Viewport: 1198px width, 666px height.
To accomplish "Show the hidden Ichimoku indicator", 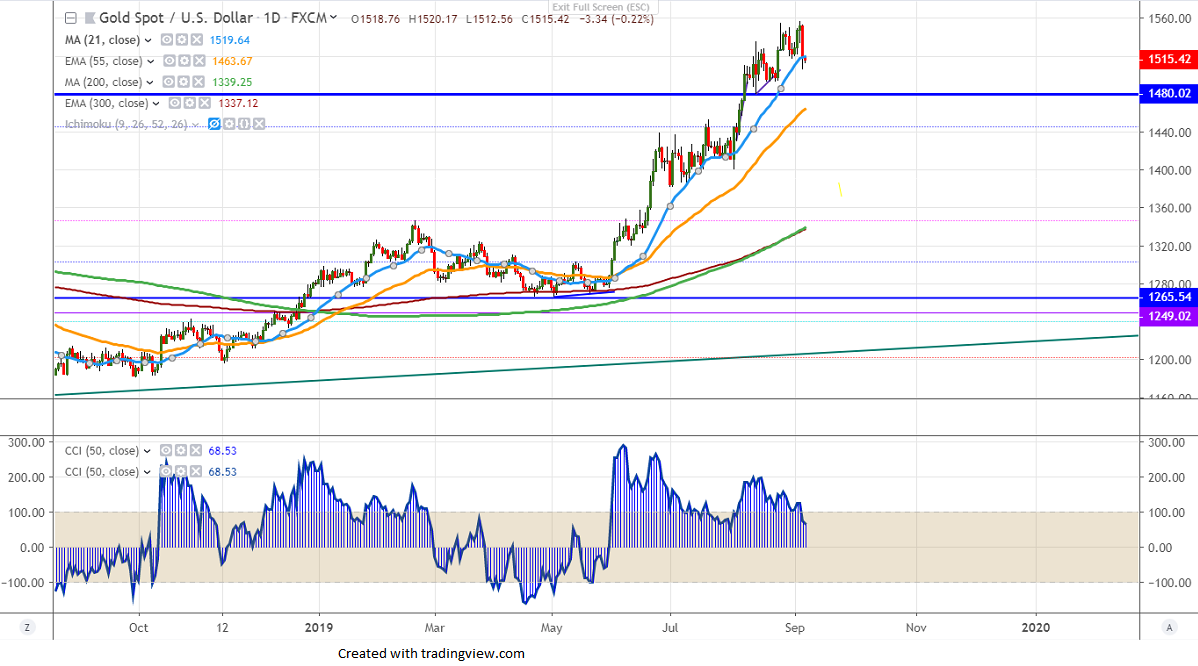I will coord(215,124).
